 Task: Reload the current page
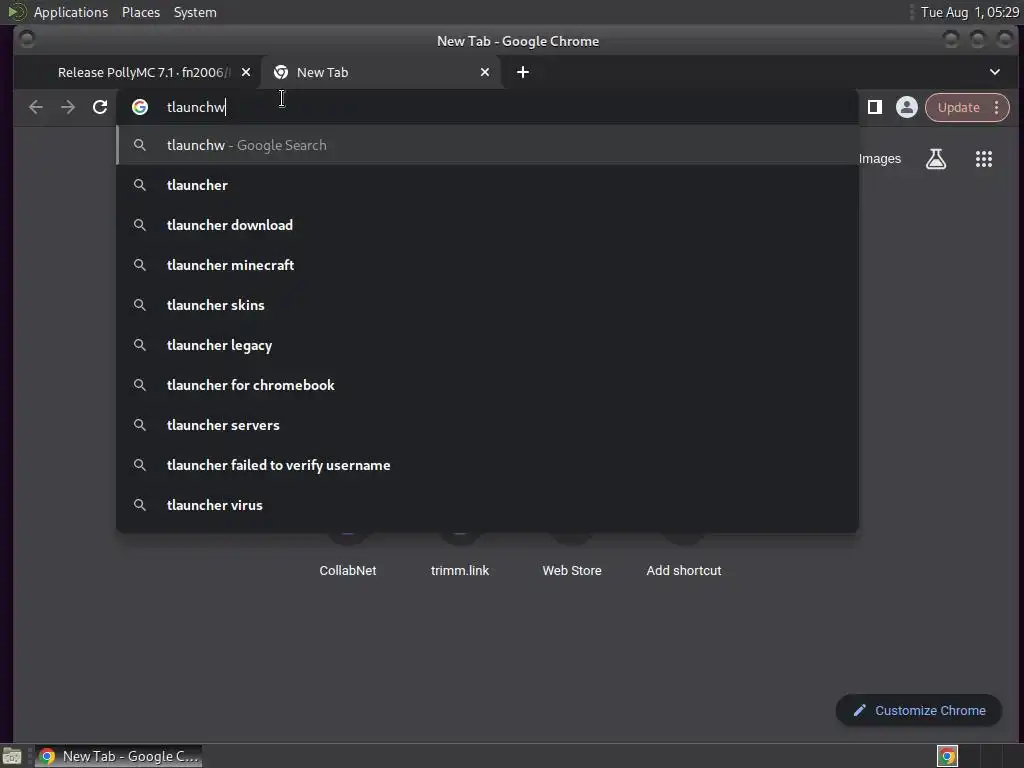click(x=100, y=107)
